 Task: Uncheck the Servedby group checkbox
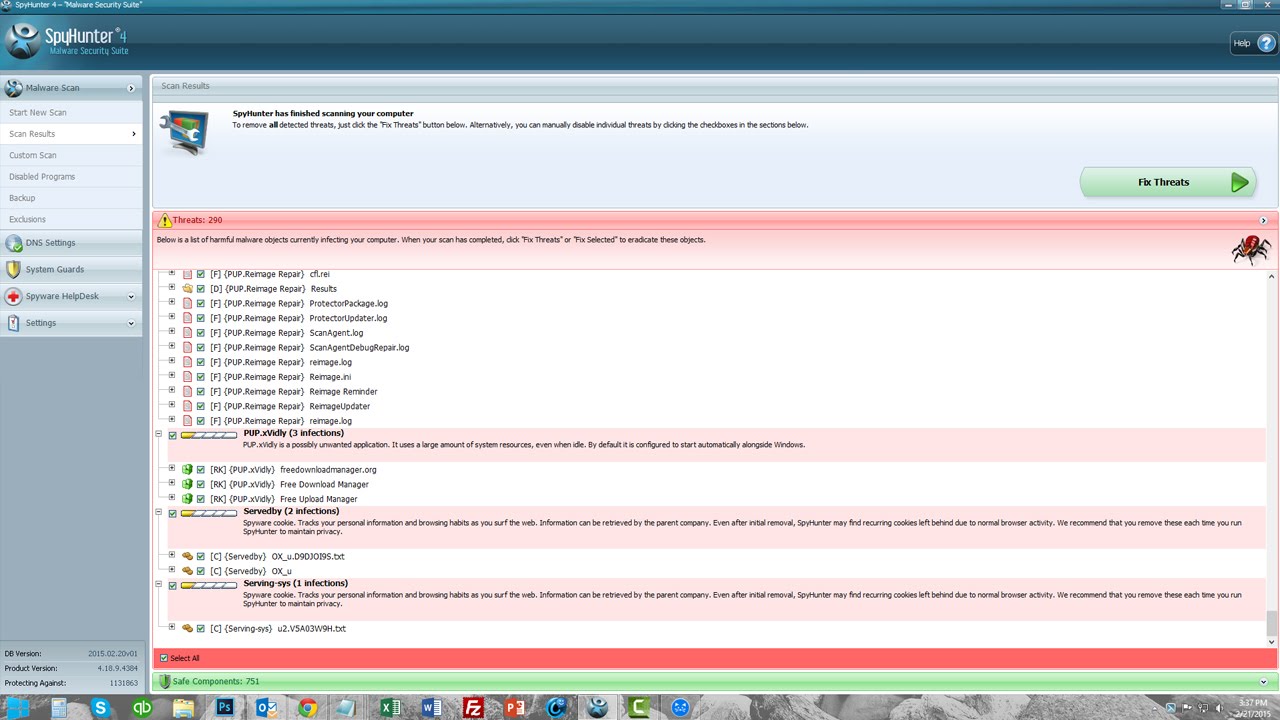click(173, 514)
